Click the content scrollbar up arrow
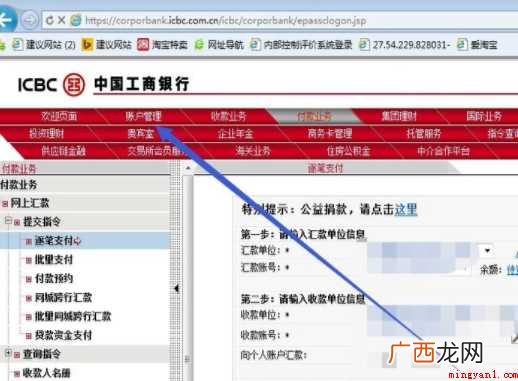Image resolution: width=518 pixels, height=381 pixels. point(188,168)
